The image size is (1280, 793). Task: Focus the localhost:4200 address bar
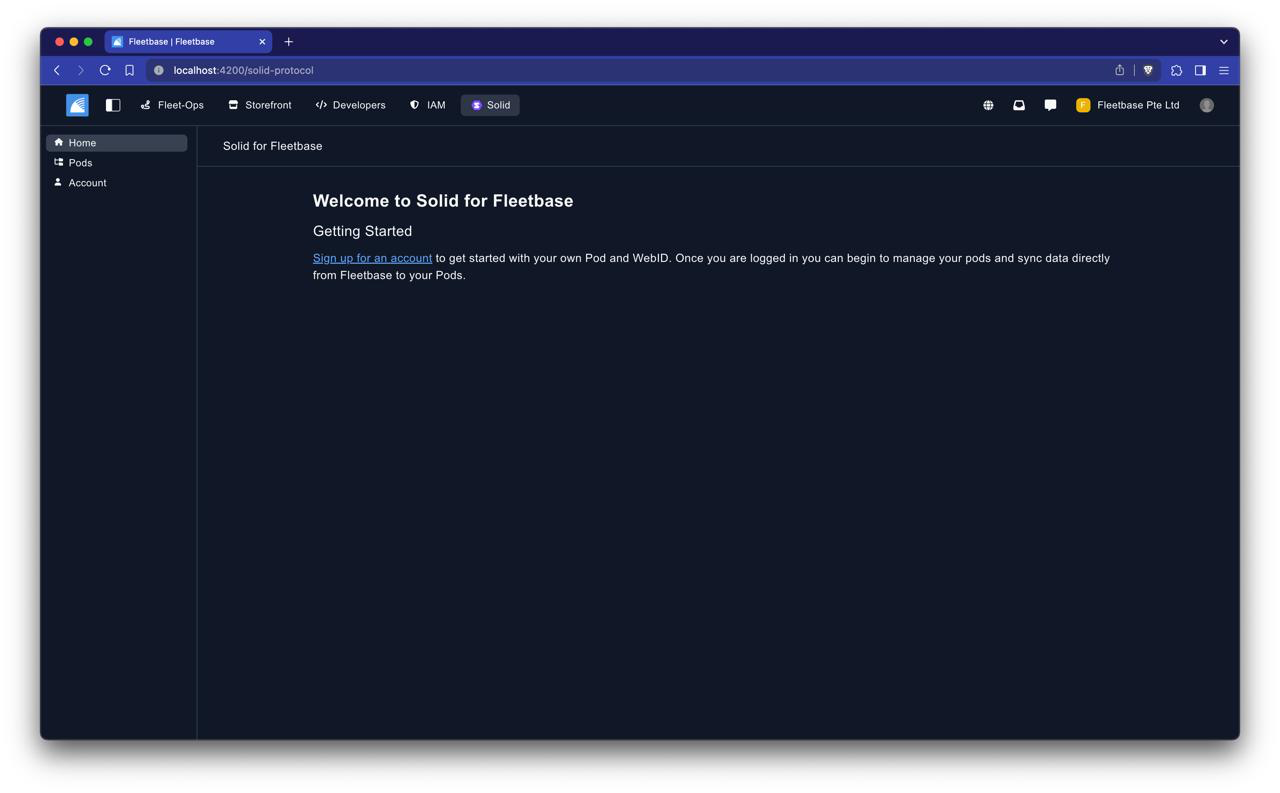[x=640, y=70]
